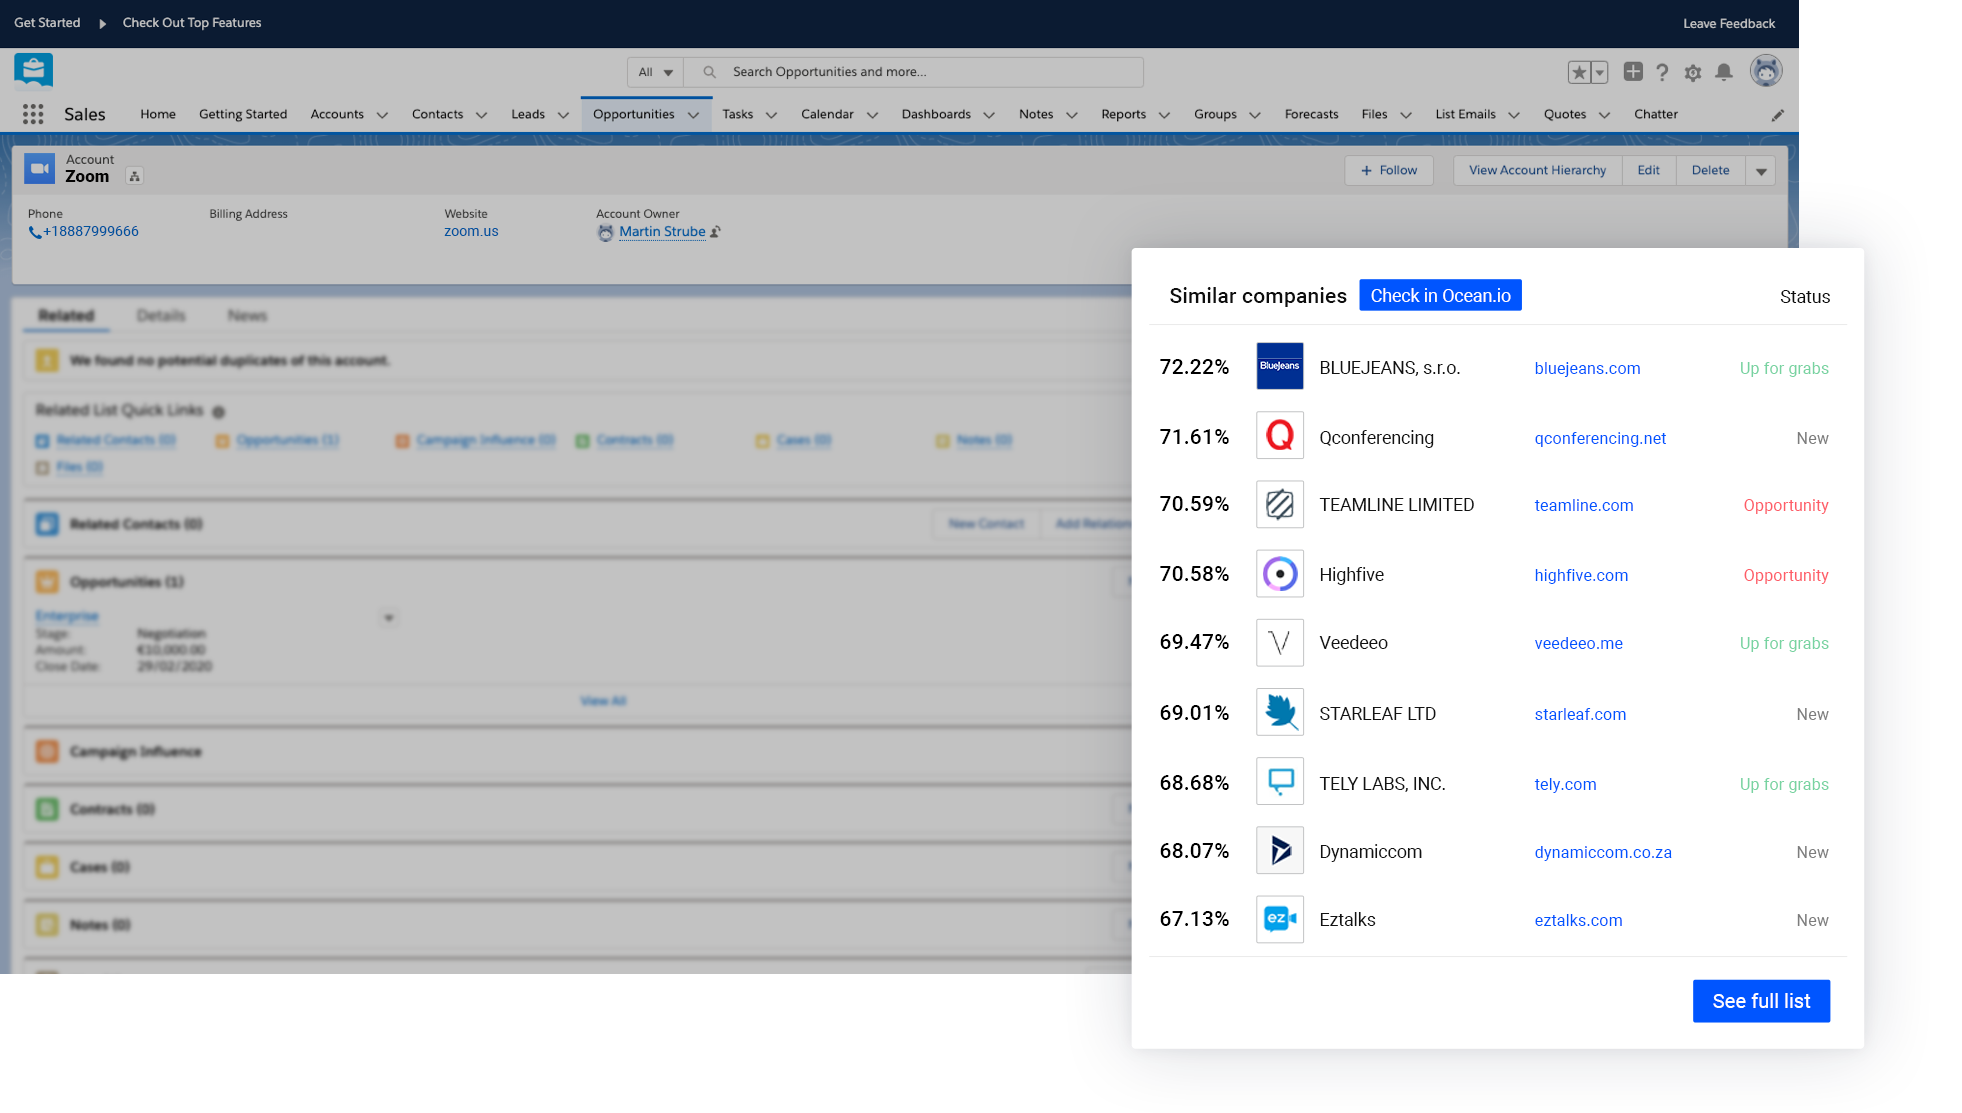
Task: Open the Help question mark icon
Action: point(1662,72)
